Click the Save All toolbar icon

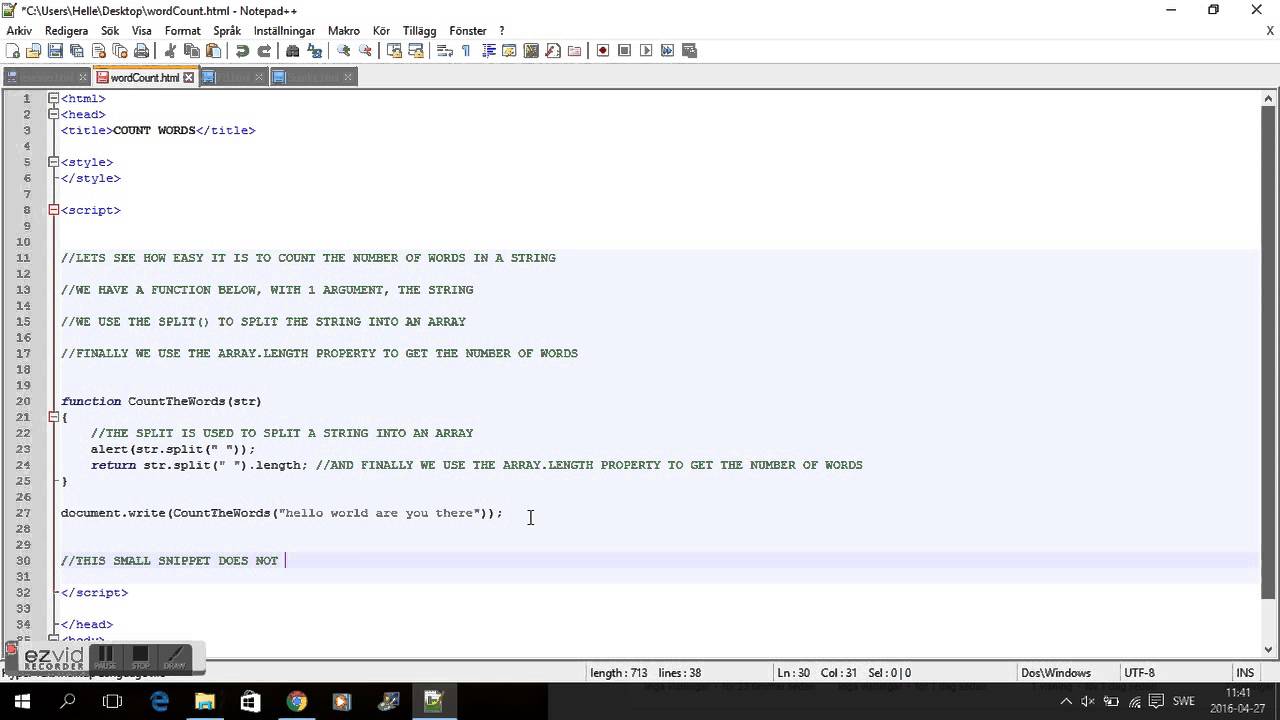pos(77,51)
